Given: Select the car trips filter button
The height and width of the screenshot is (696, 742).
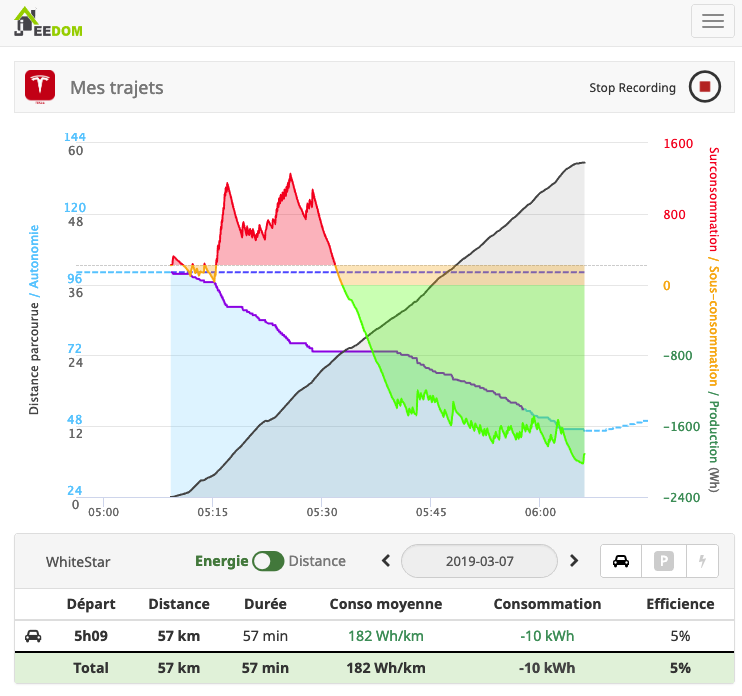Looking at the screenshot, I should 621,561.
